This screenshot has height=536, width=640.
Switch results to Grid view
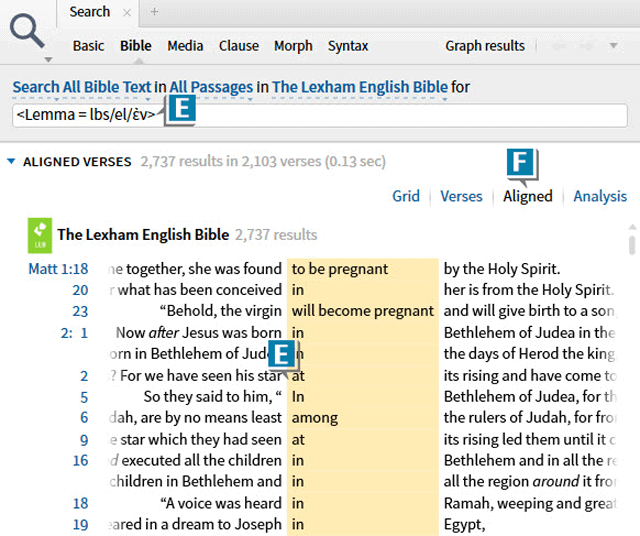[406, 196]
